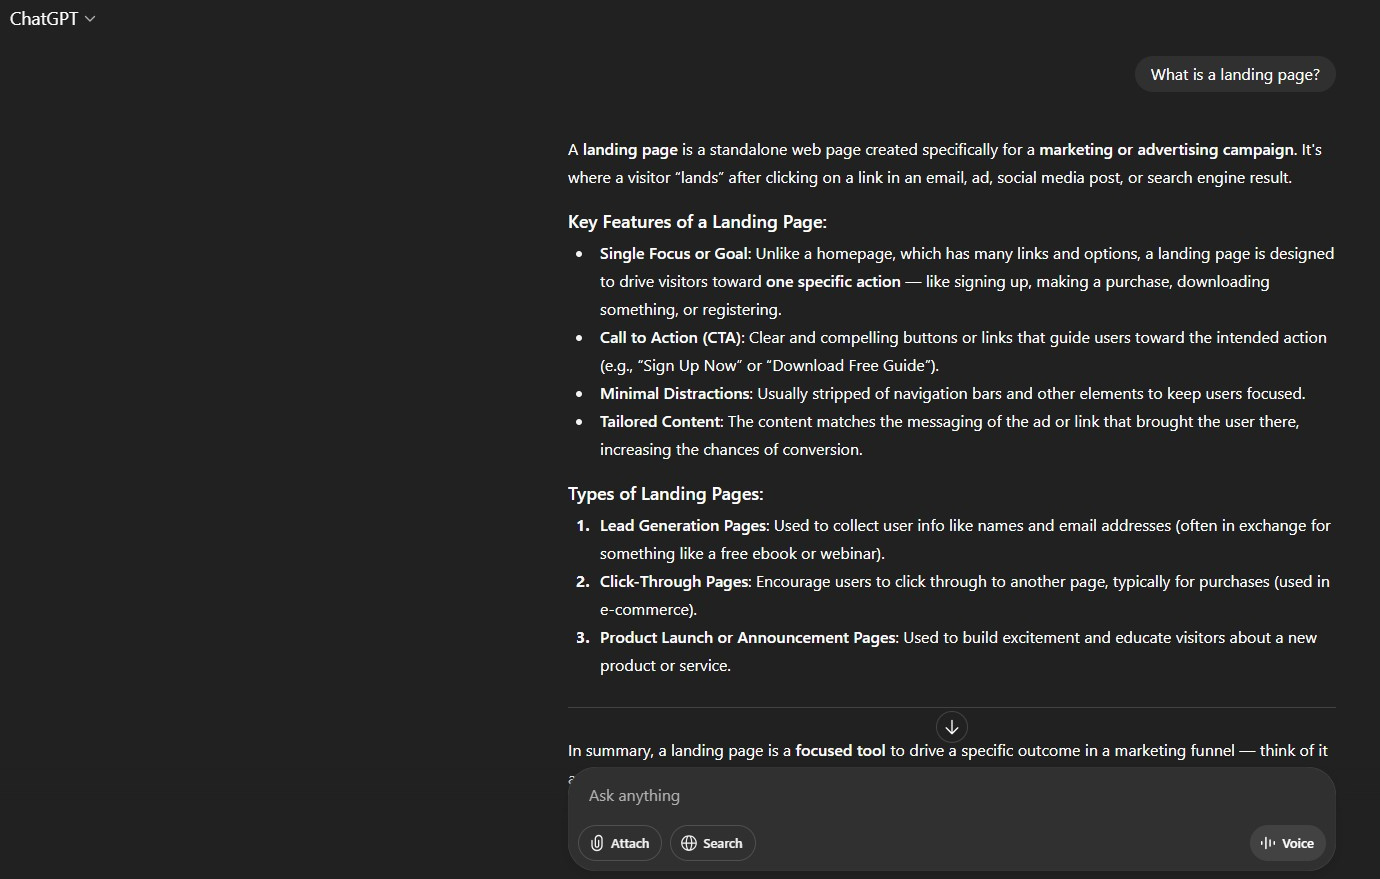The height and width of the screenshot is (879, 1380).
Task: Click the "Key Features of a Landing Page" heading
Action: click(697, 222)
